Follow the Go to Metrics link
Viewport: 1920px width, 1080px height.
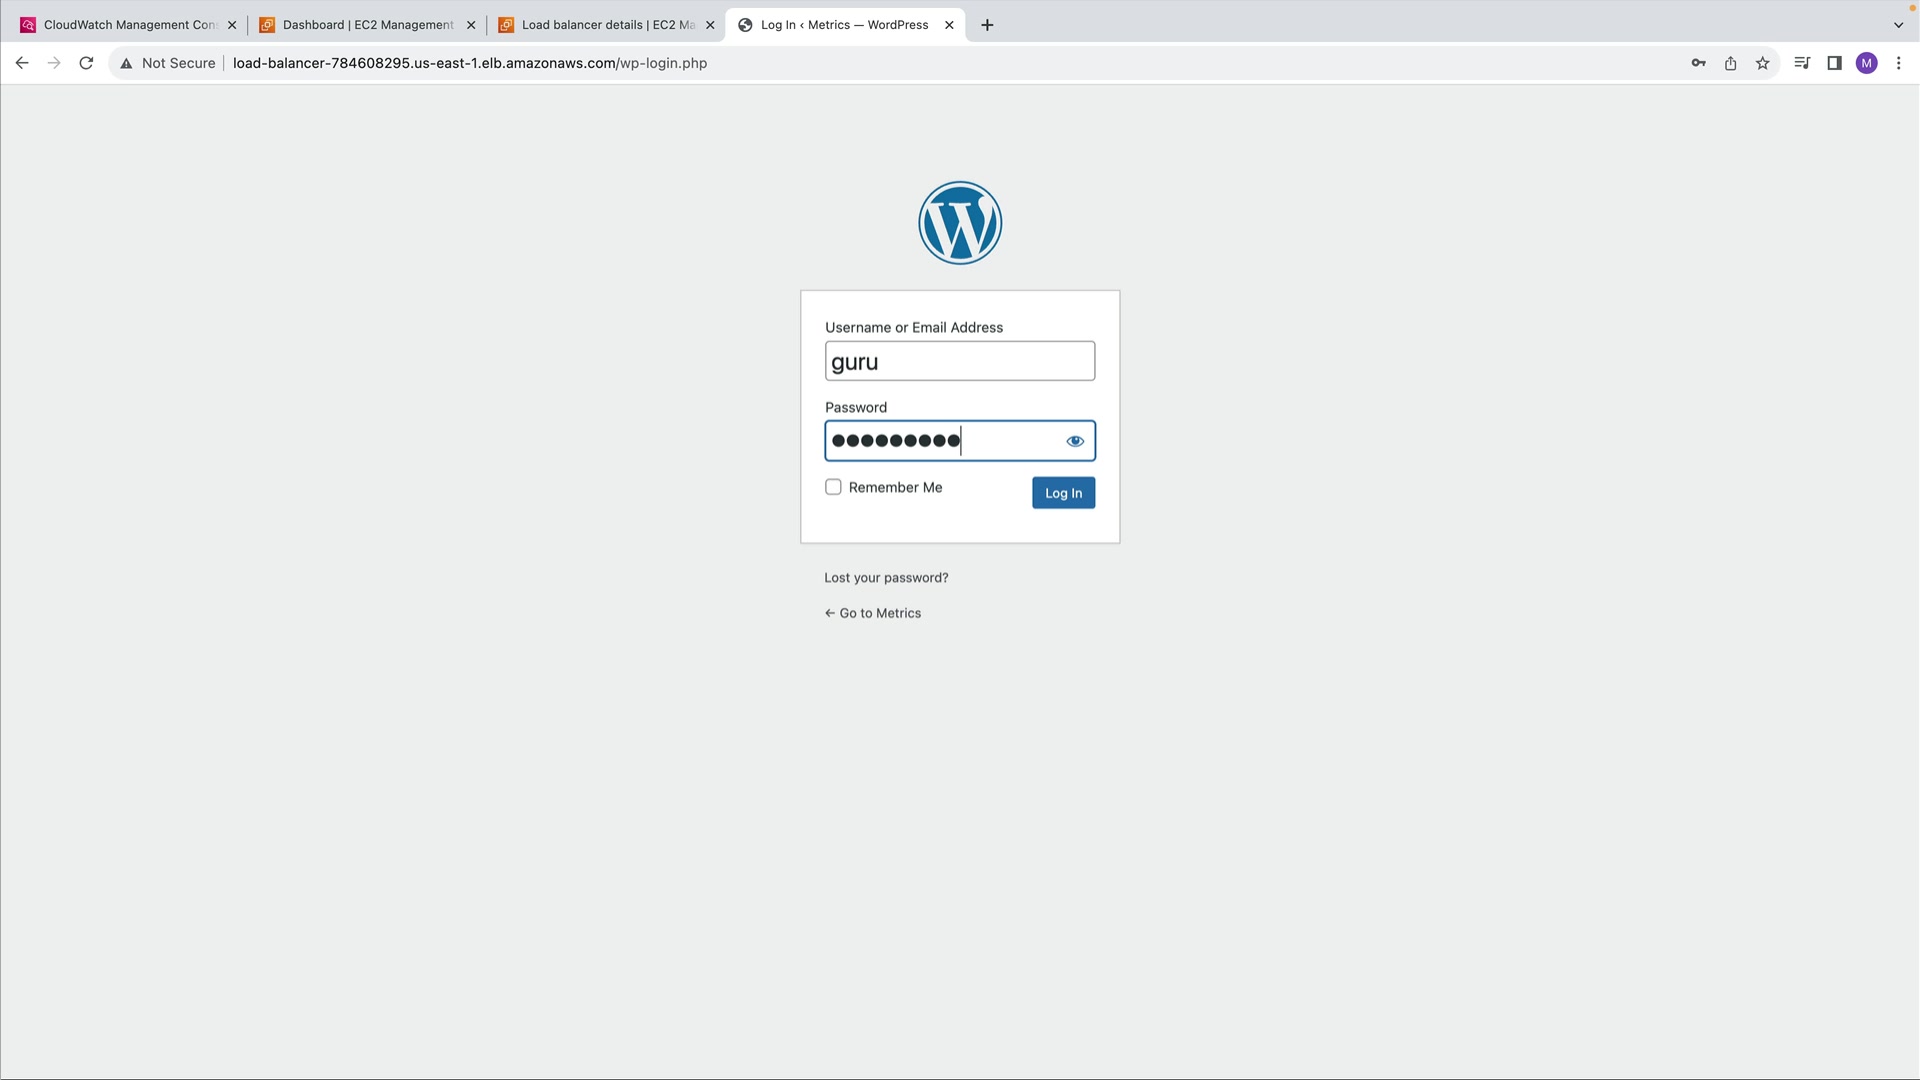[x=873, y=613]
